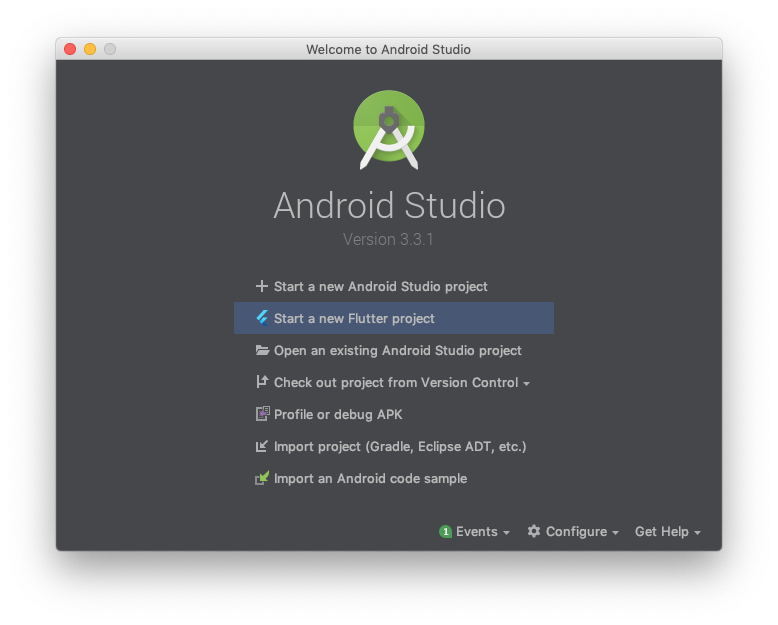
Task: Click the version control branch icon
Action: click(262, 382)
